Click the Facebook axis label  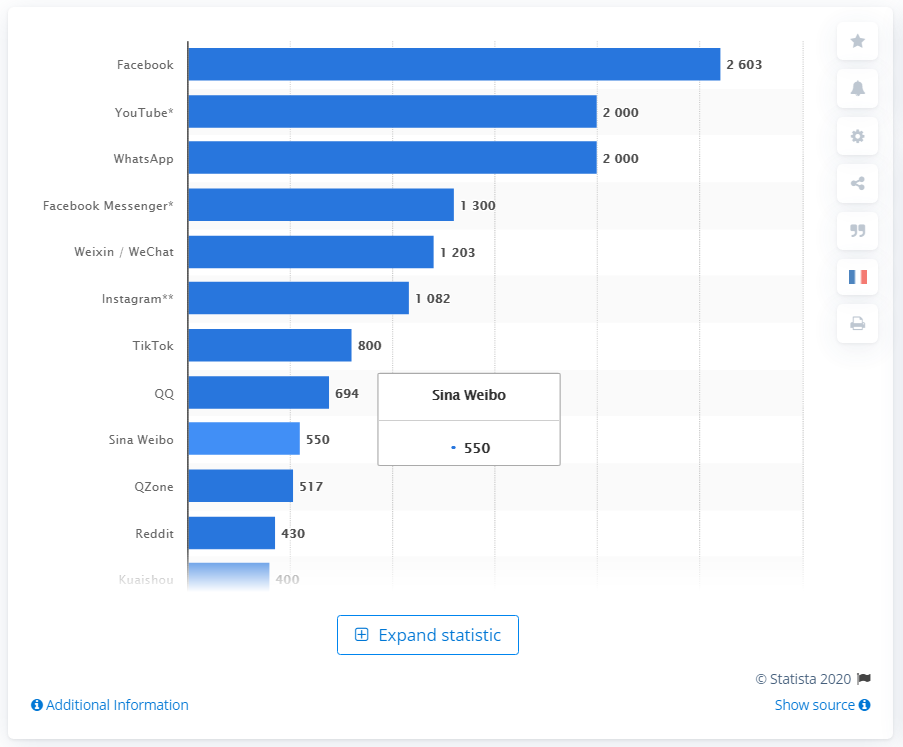(x=145, y=65)
